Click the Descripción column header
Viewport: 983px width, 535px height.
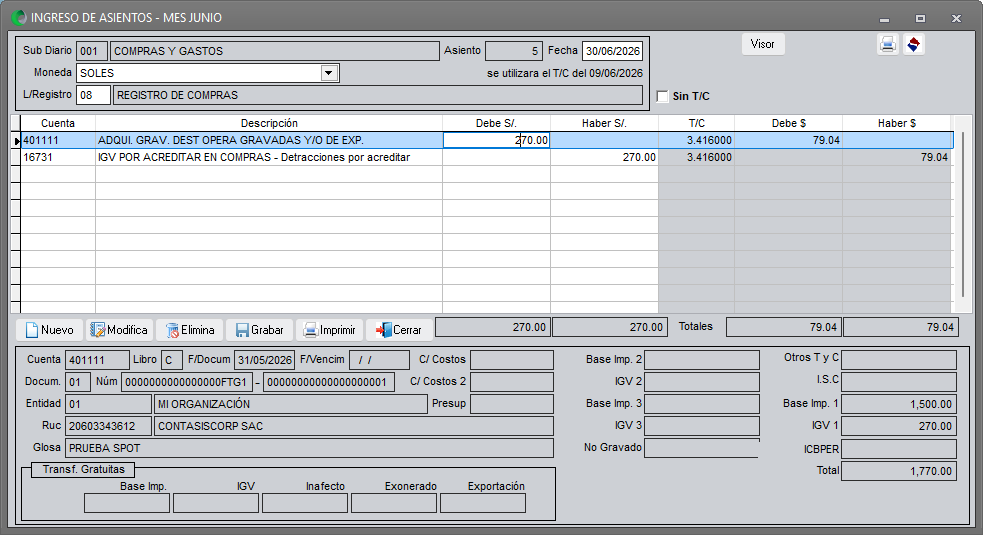click(269, 123)
